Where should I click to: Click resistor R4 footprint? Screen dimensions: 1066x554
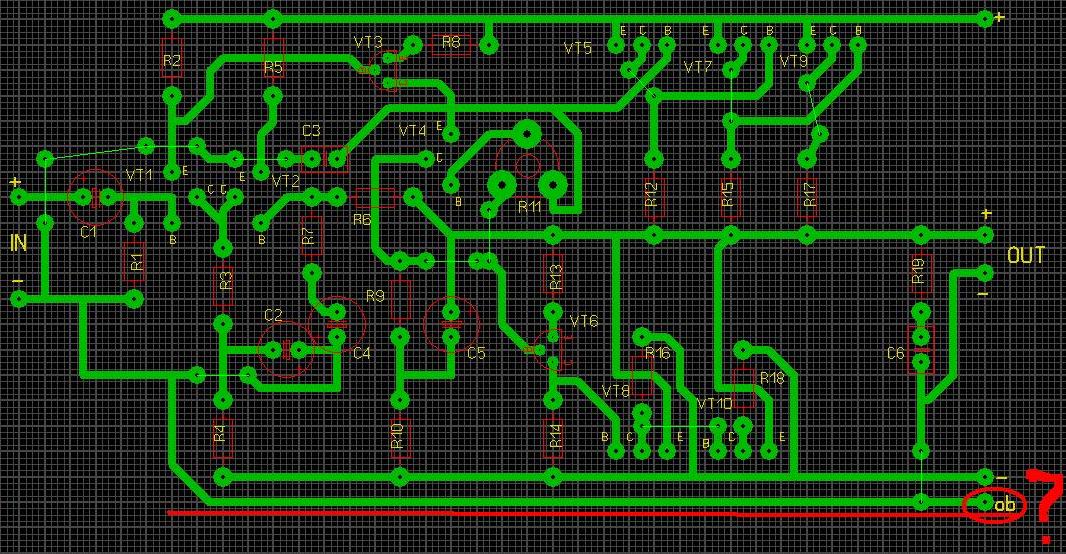[221, 436]
